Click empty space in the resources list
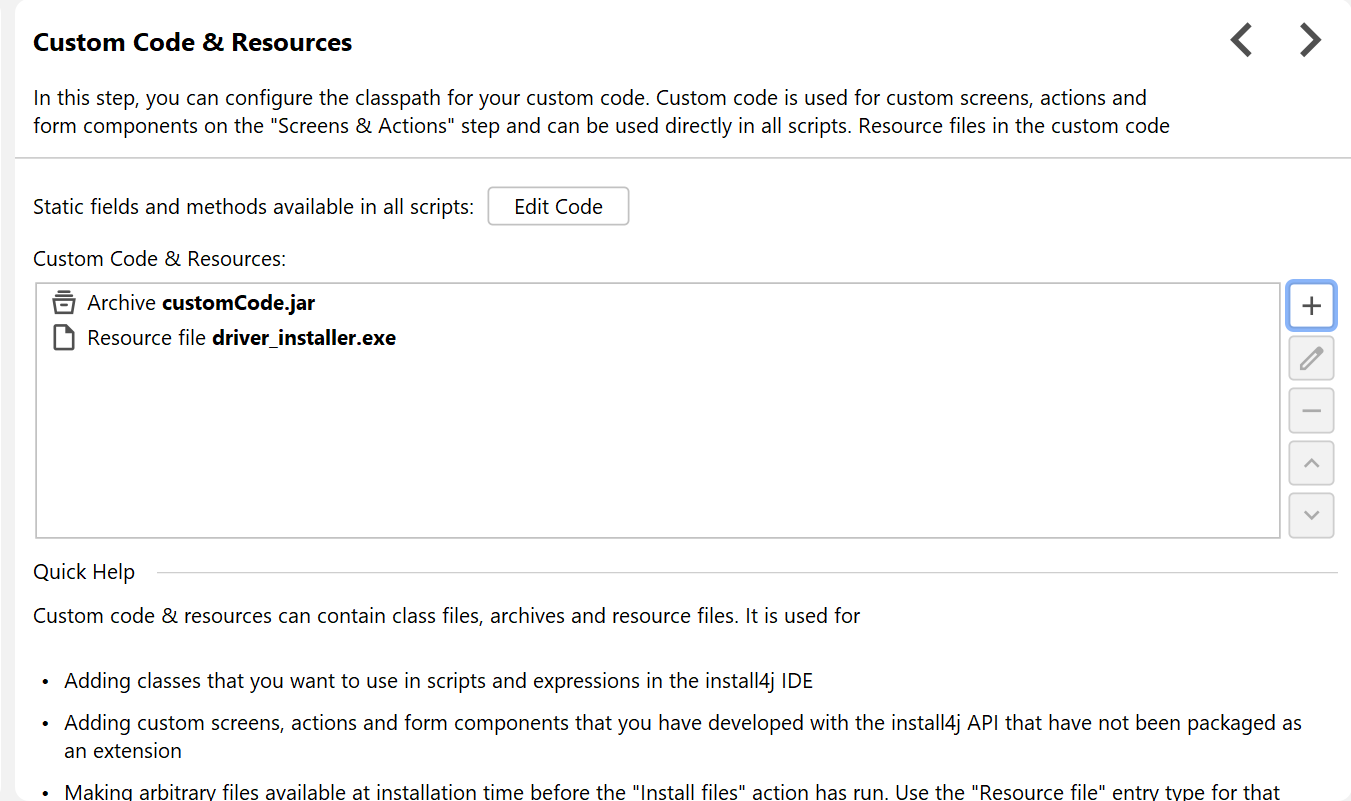This screenshot has height=801, width=1351. pos(658,445)
